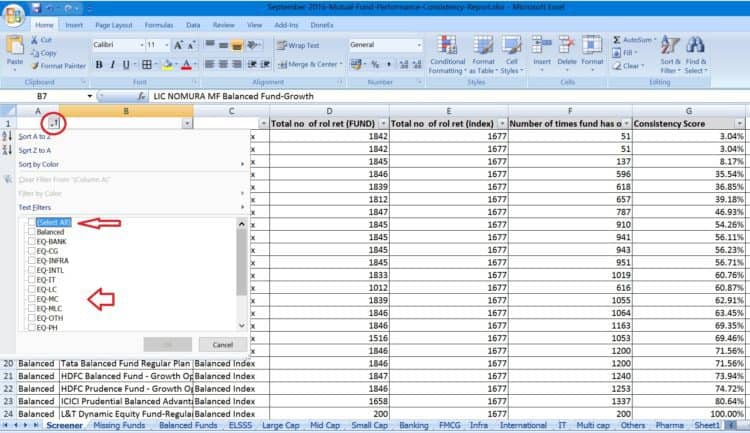Open Total no of rol ret (FUND) filter
The width and height of the screenshot is (750, 433).
coord(383,124)
